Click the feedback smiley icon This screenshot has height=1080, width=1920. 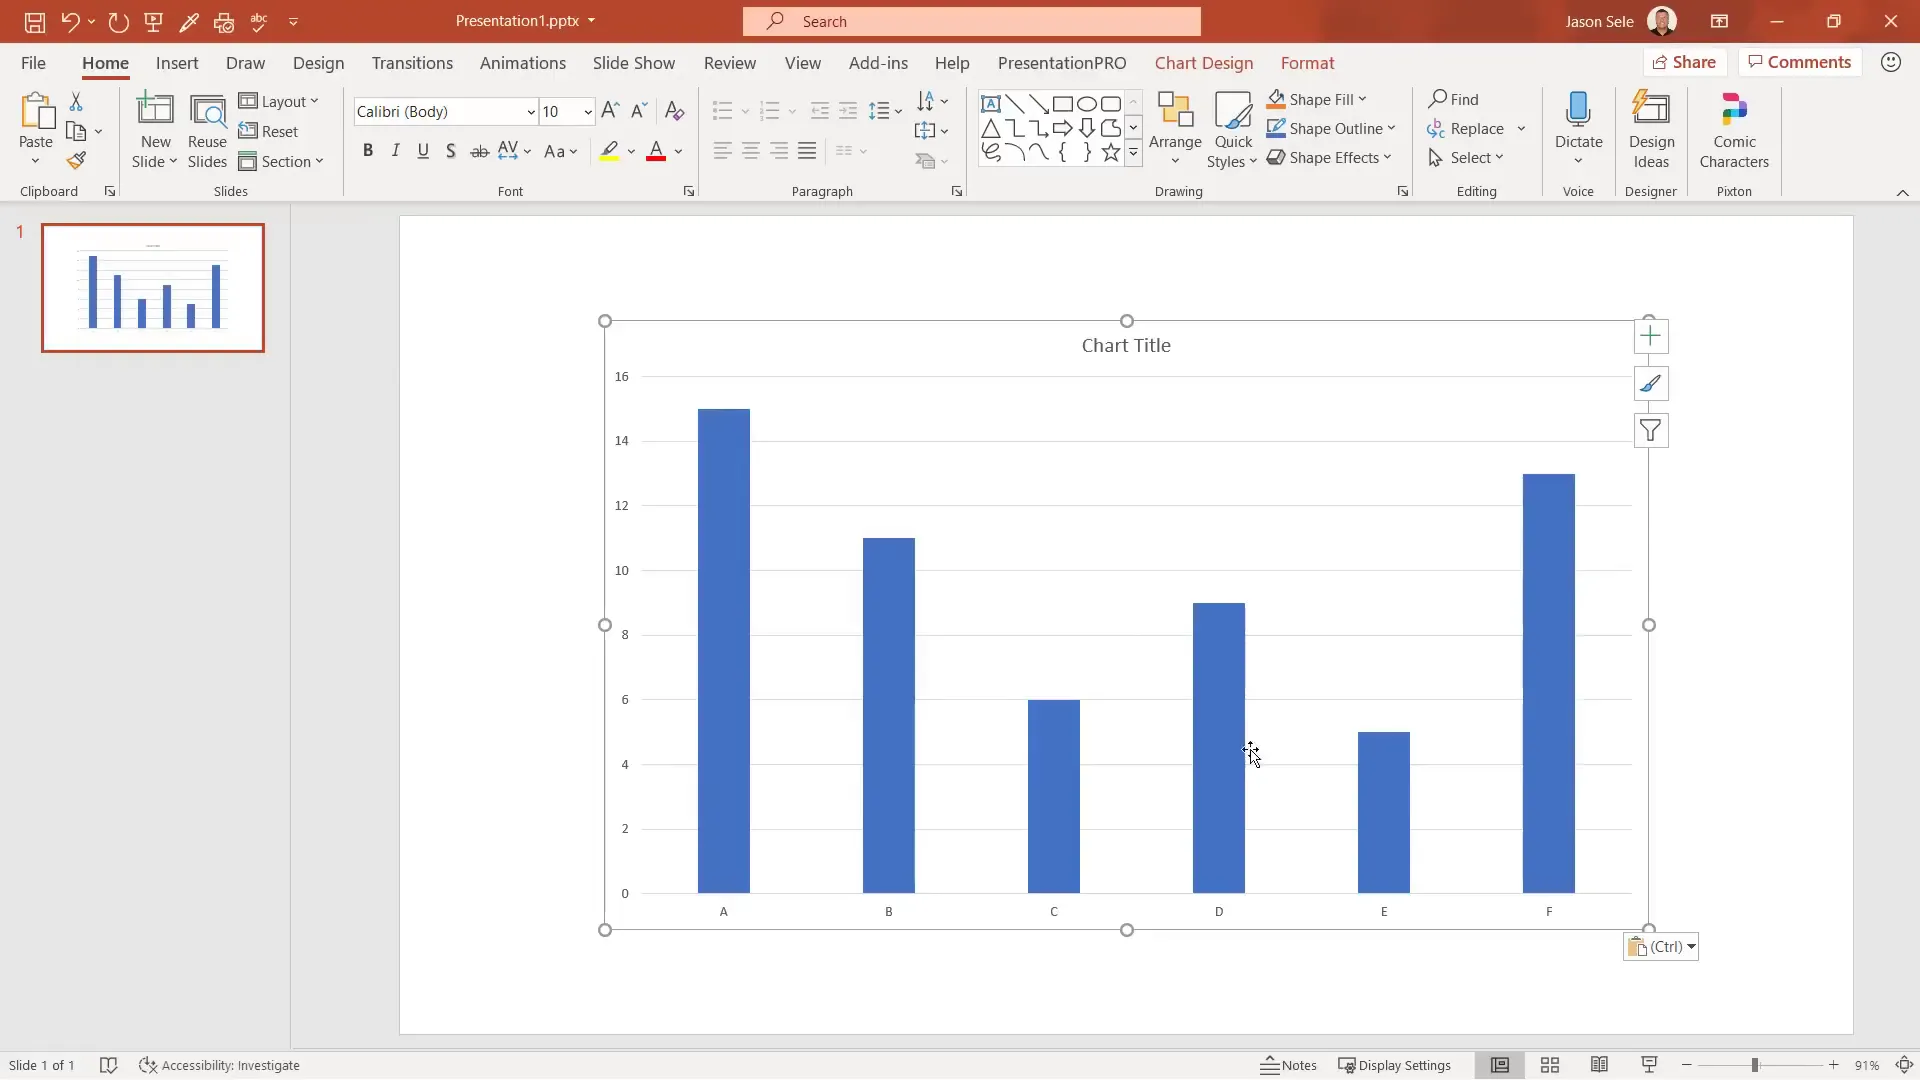1890,62
